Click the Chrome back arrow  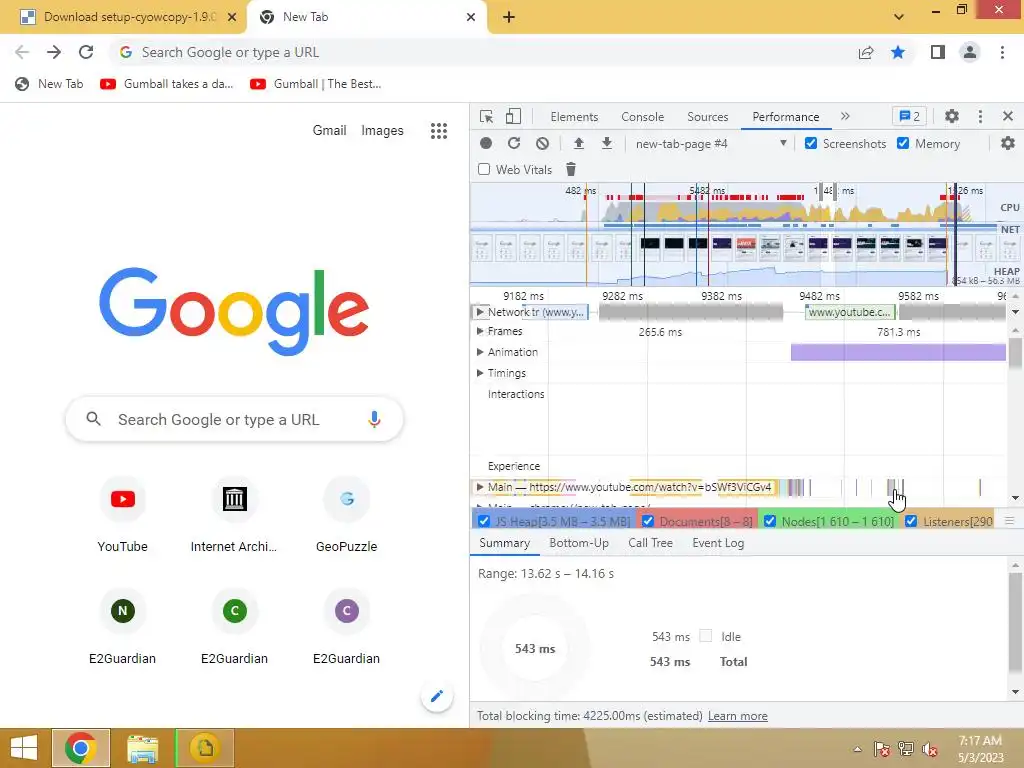(x=22, y=52)
